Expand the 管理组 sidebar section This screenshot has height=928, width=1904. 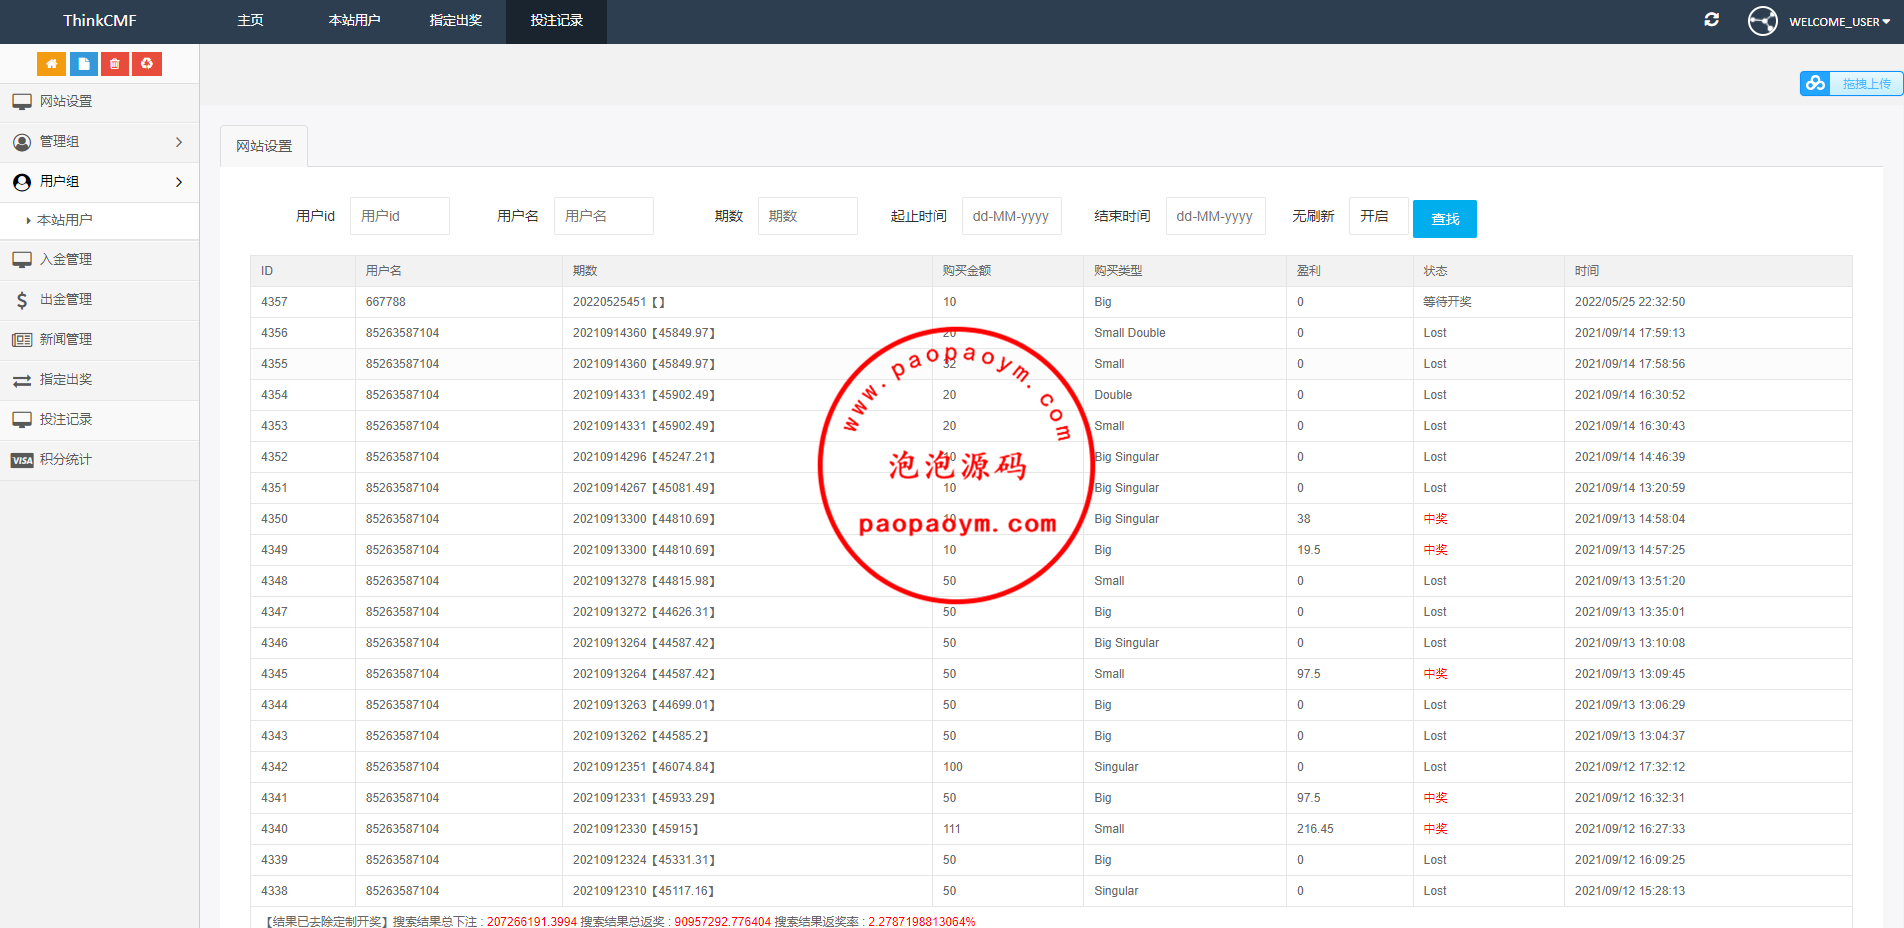tap(99, 142)
